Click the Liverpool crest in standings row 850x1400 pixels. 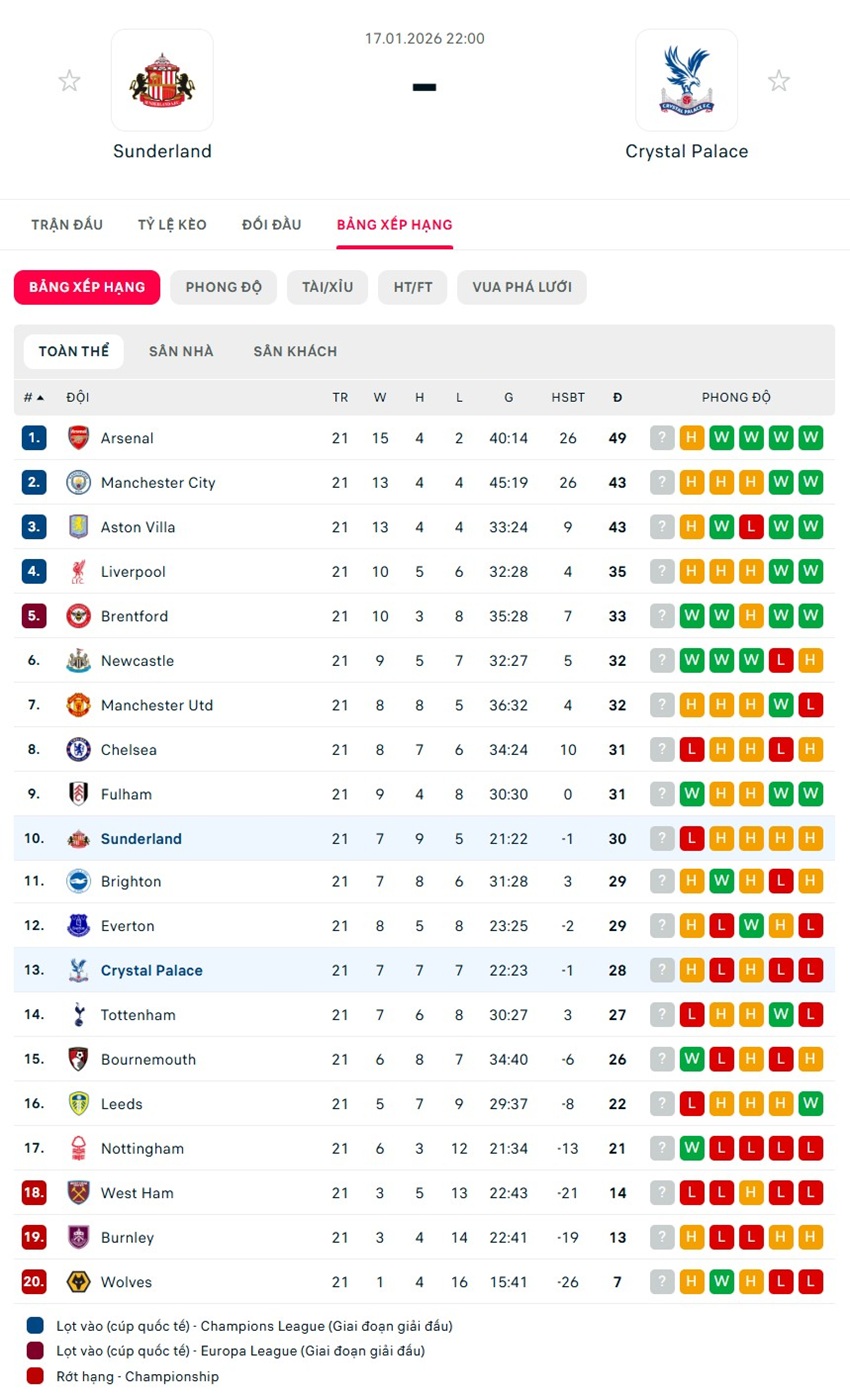click(x=78, y=572)
